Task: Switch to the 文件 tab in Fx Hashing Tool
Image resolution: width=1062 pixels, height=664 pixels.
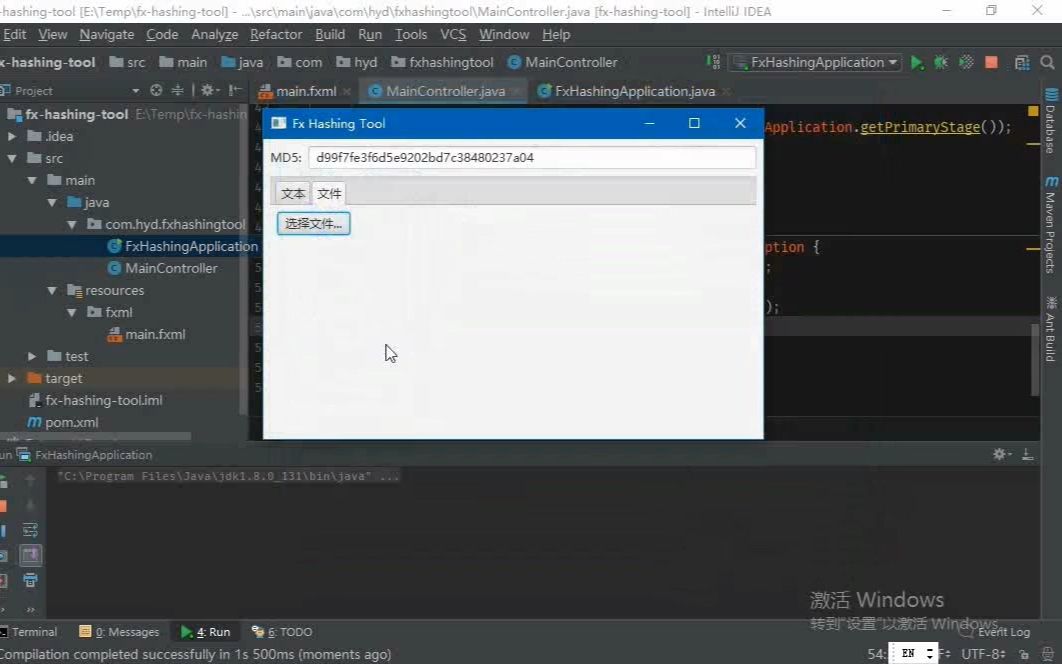Action: [x=329, y=192]
